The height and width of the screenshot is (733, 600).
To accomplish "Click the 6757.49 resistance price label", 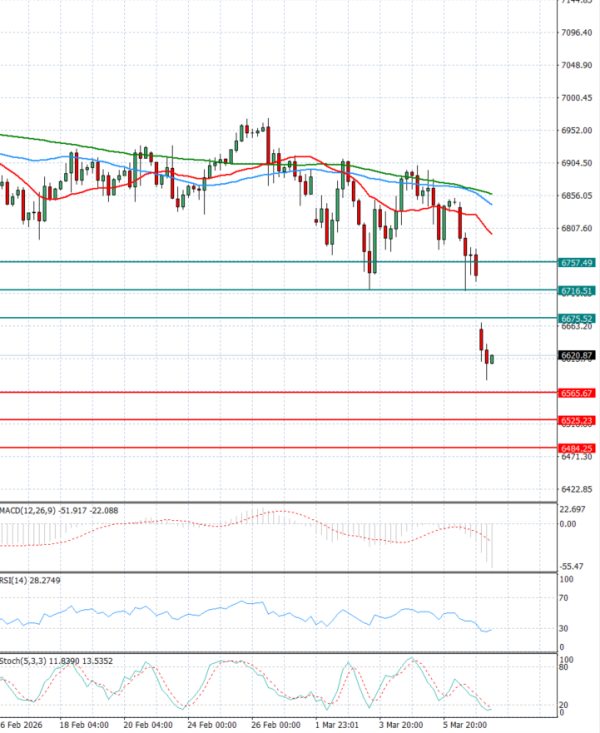I will (578, 262).
